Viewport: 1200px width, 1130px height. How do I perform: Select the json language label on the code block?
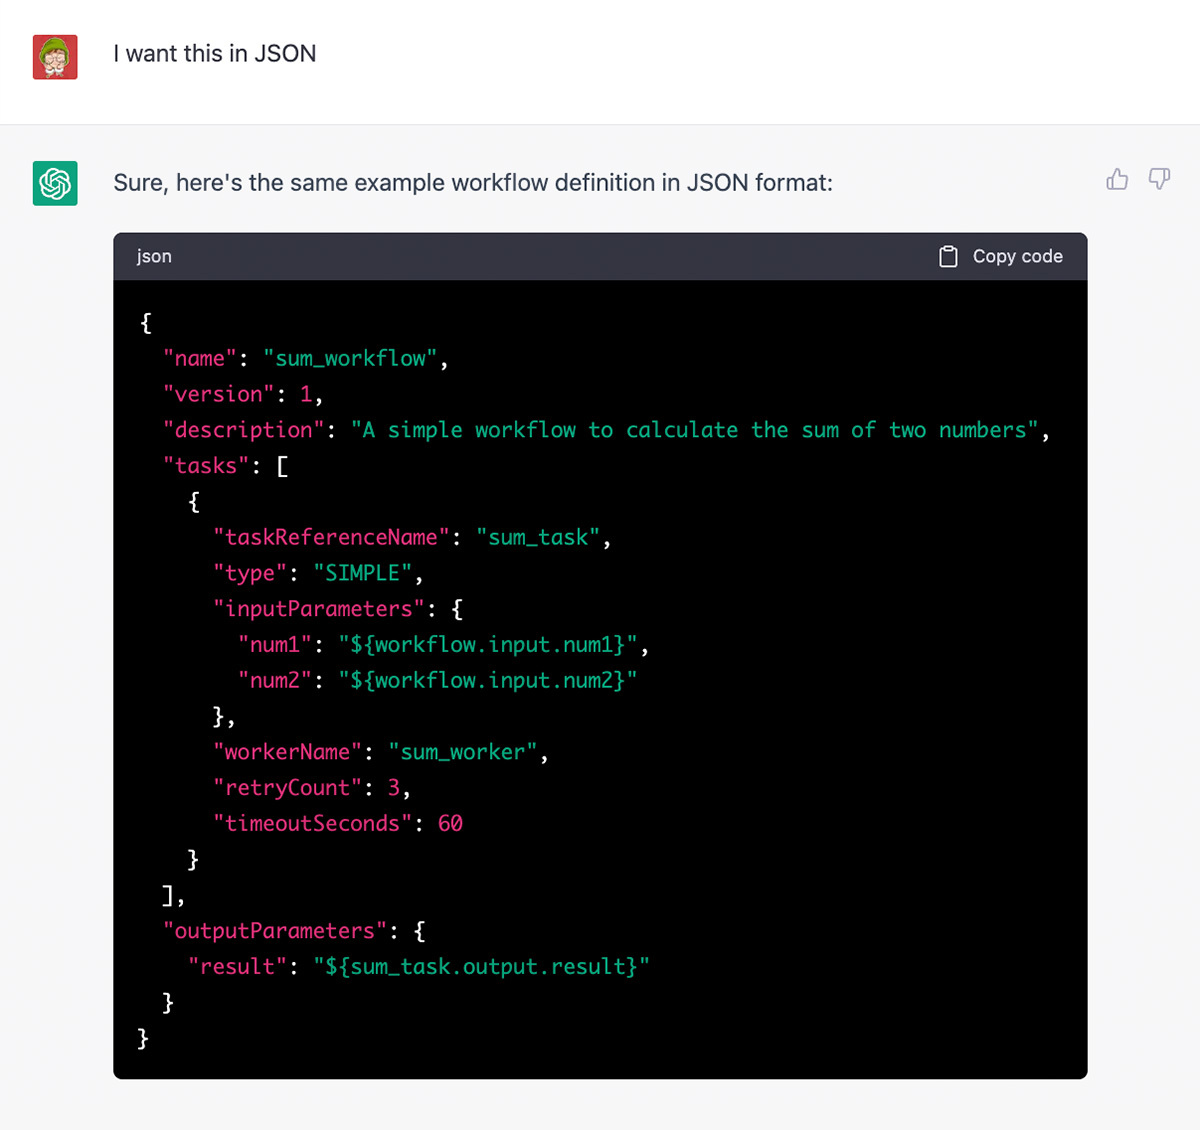(x=153, y=256)
